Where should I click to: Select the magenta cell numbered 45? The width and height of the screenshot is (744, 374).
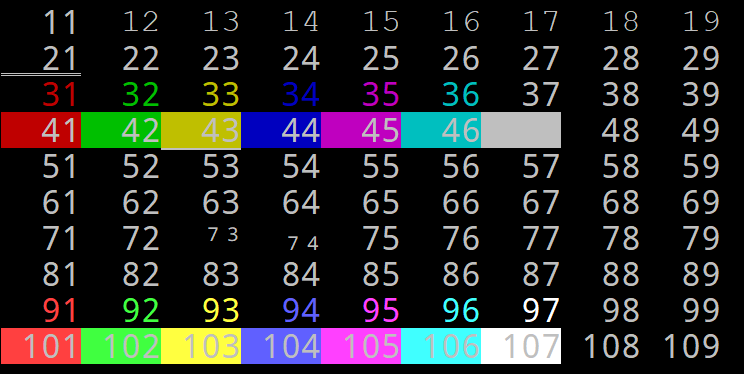[361, 130]
